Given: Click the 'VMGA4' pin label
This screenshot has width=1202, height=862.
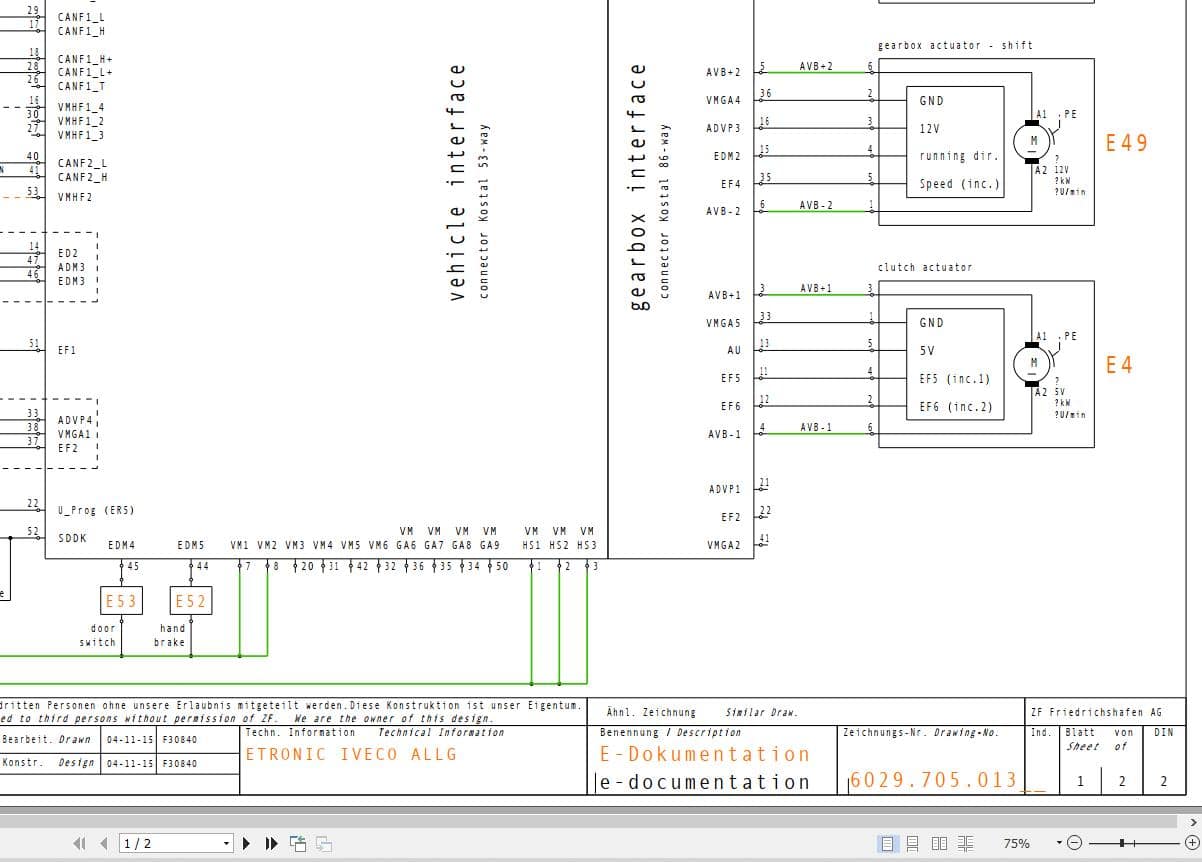Looking at the screenshot, I should pyautogui.click(x=723, y=100).
